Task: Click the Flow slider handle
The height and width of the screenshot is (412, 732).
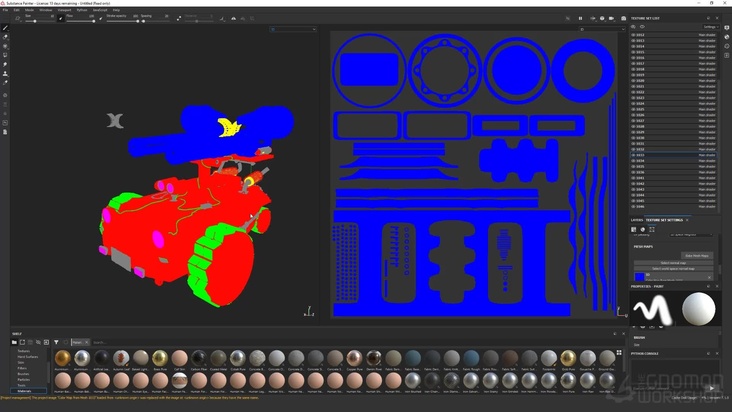Action: tap(93, 21)
